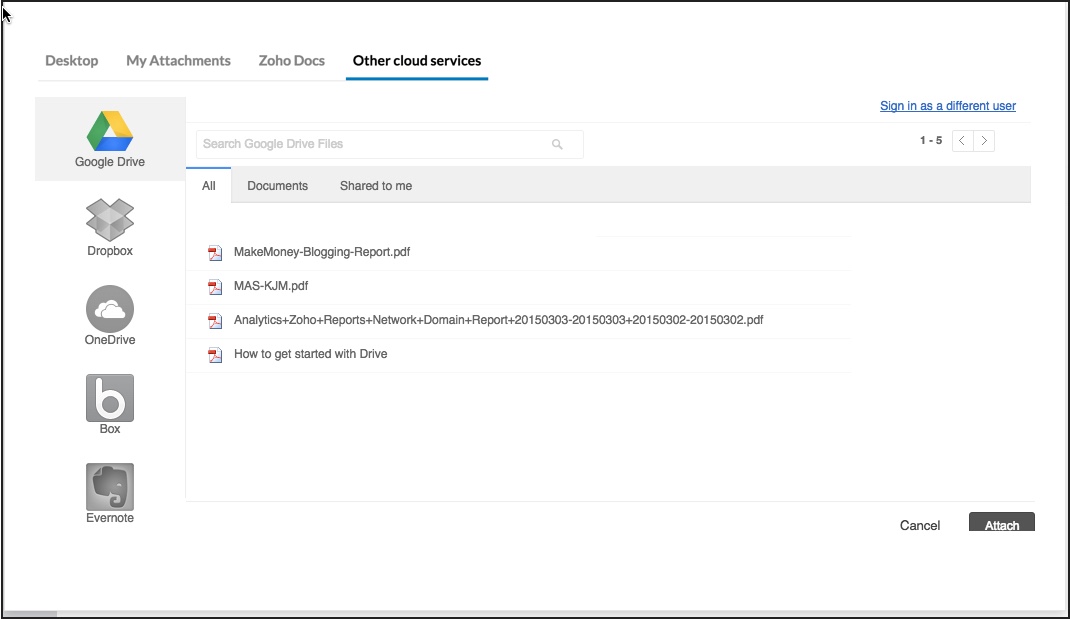Select the Google Drive service icon

(110, 132)
